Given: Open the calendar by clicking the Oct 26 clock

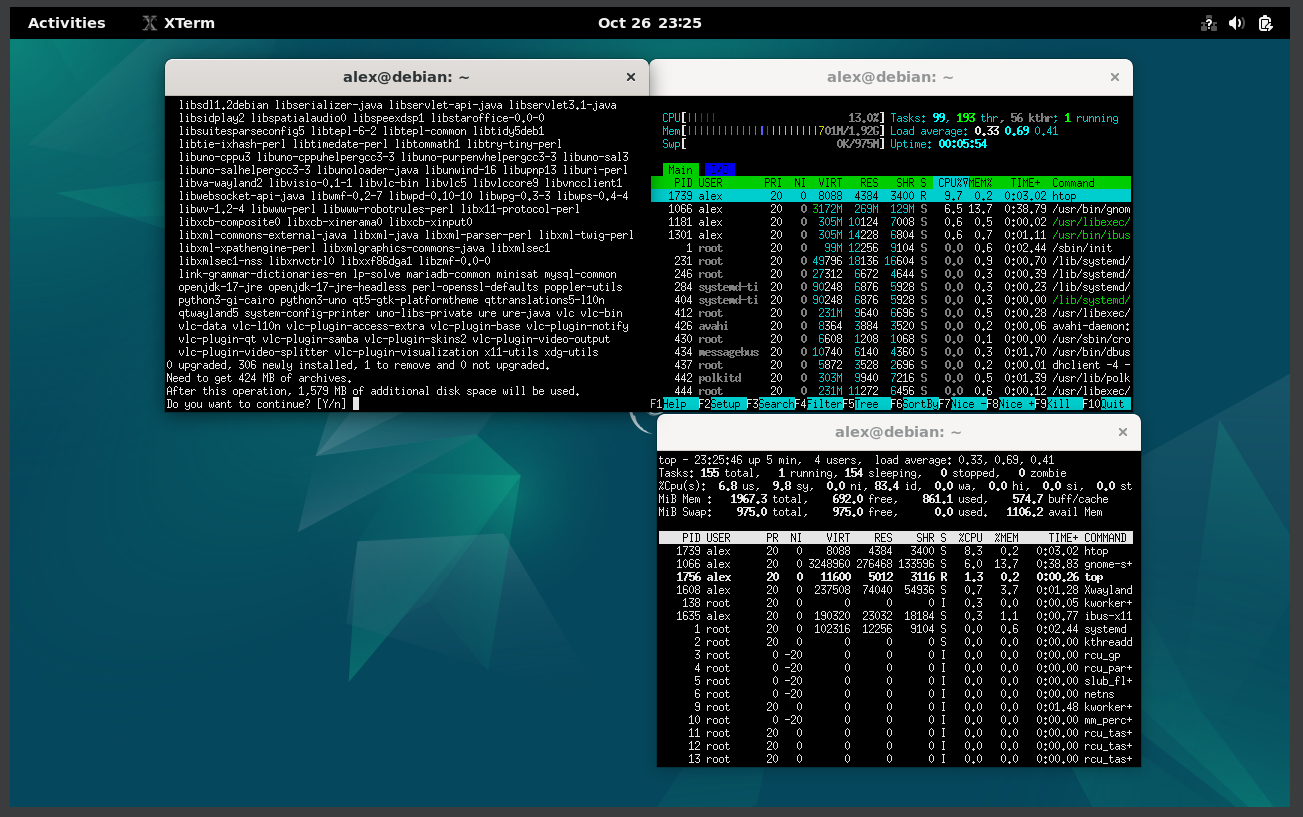Looking at the screenshot, I should click(651, 22).
